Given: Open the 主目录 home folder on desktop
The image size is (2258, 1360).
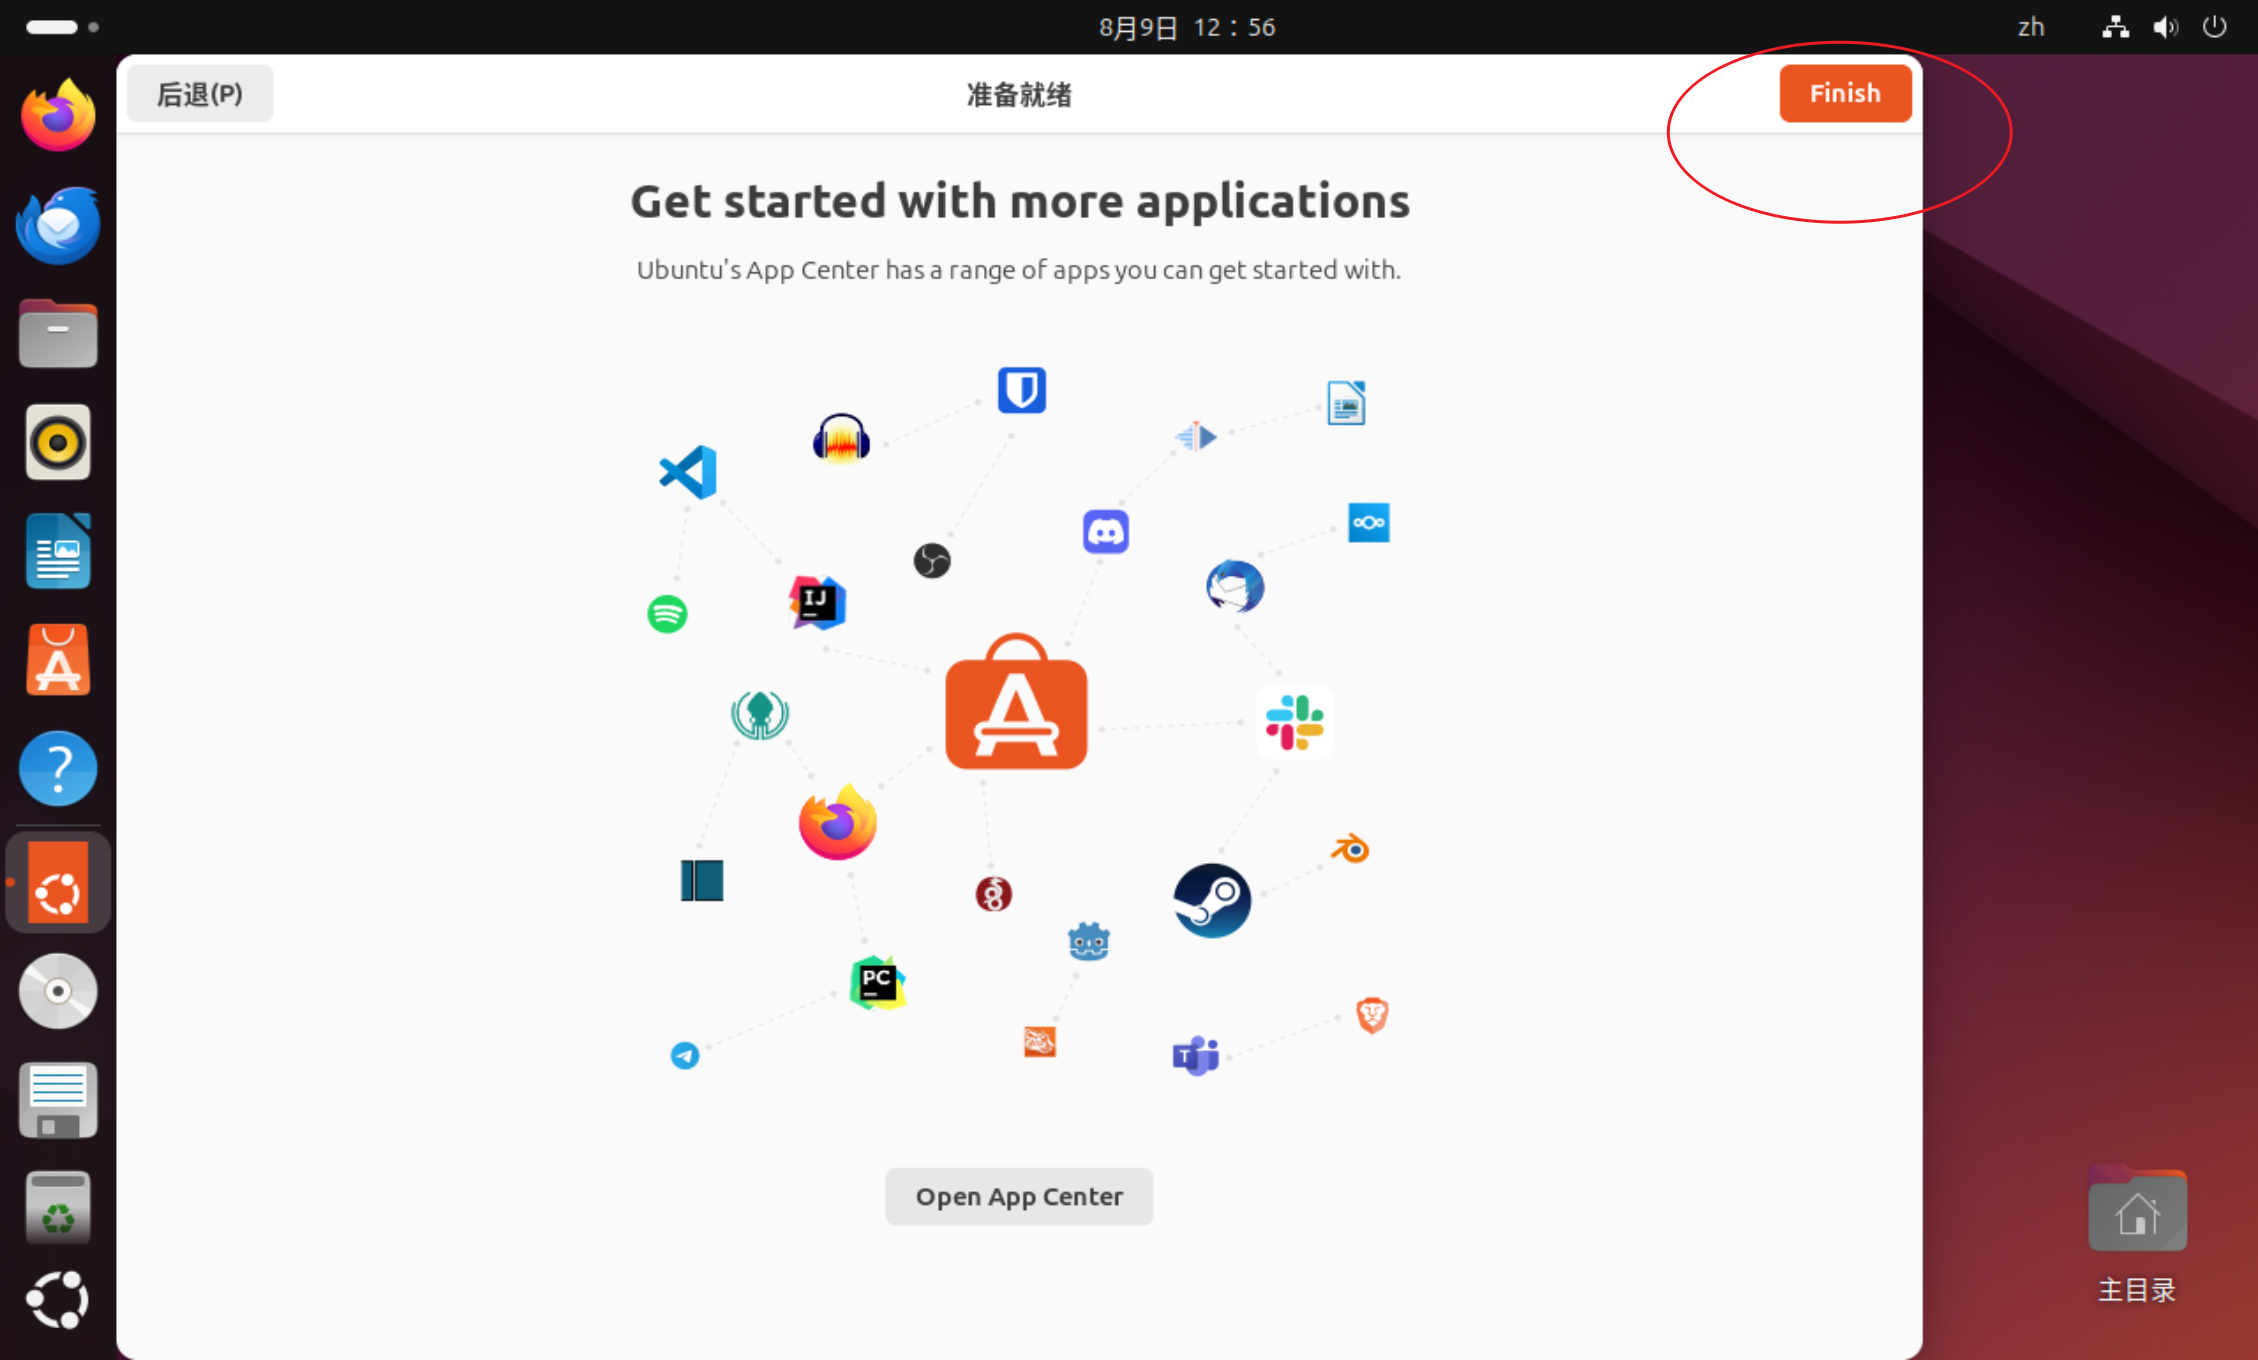Looking at the screenshot, I should click(x=2136, y=1236).
